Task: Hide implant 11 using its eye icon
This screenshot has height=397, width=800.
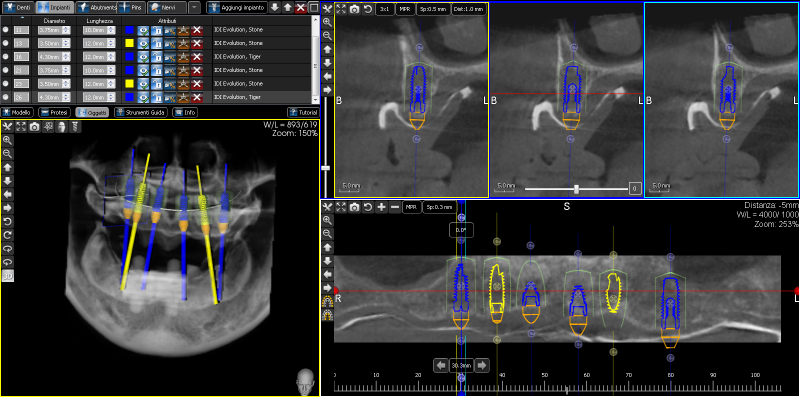Action: coord(143,30)
